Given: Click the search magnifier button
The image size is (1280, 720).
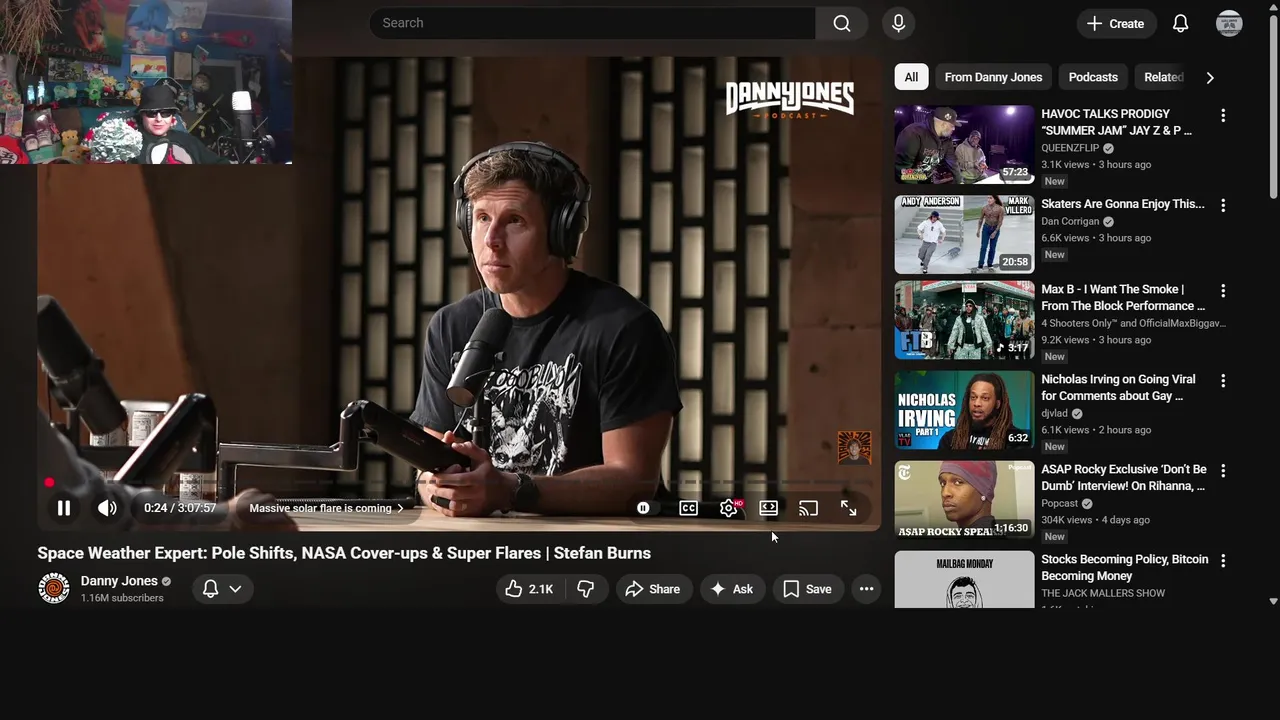Looking at the screenshot, I should click(842, 23).
